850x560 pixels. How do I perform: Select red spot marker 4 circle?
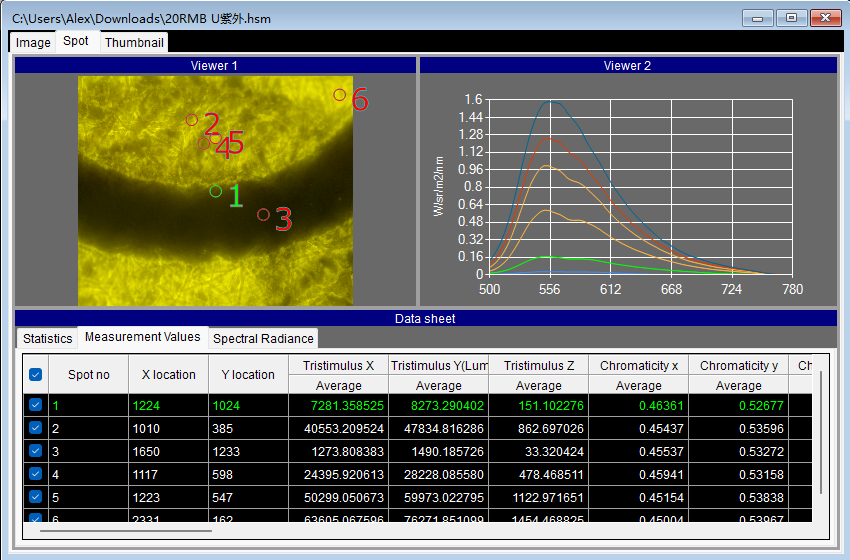[x=204, y=144]
